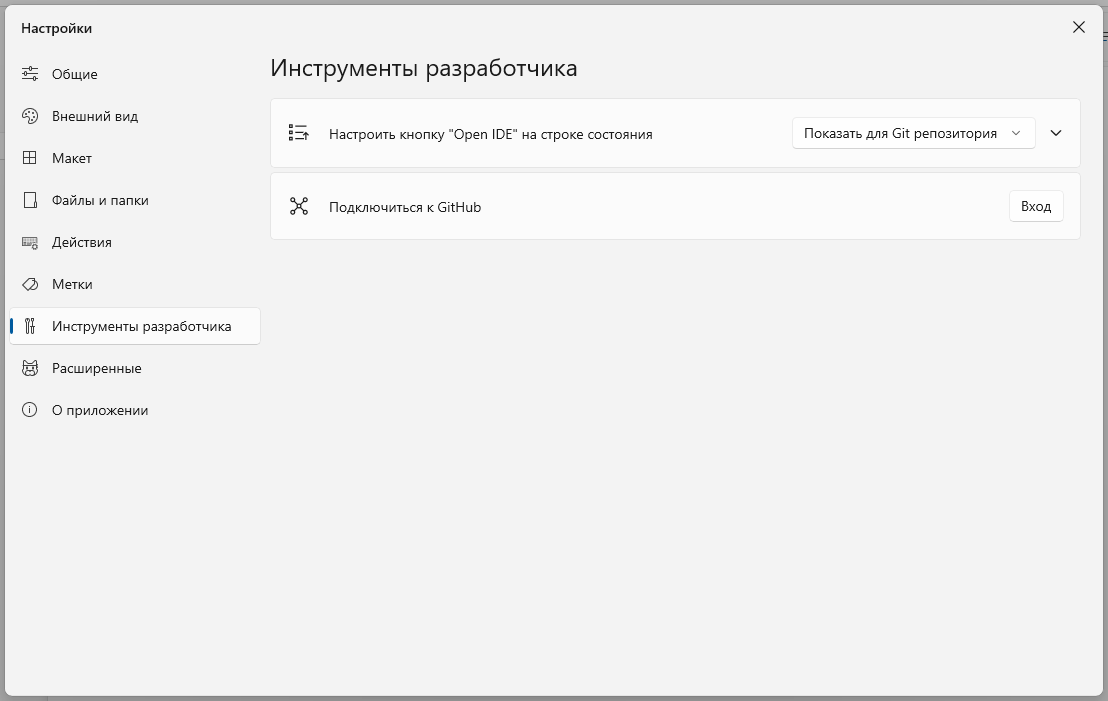This screenshot has height=701, width=1108.
Task: Click the General sliders icon in sidebar
Action: point(30,73)
